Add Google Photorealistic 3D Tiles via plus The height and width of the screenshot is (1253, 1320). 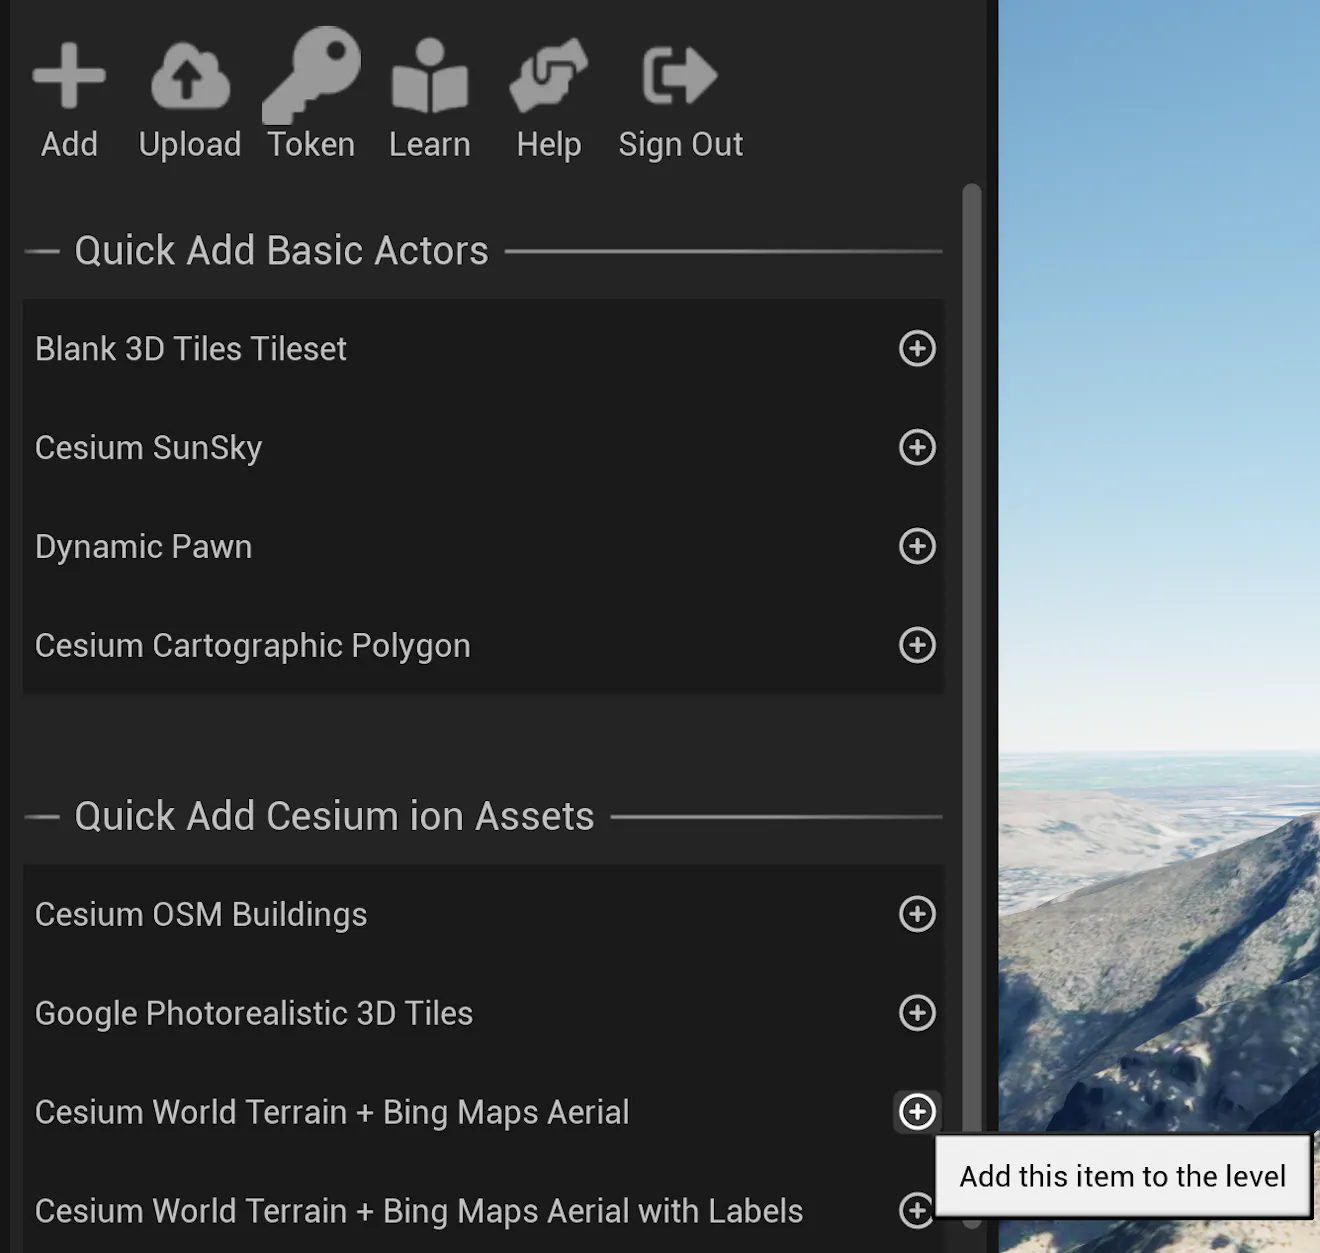click(917, 1013)
